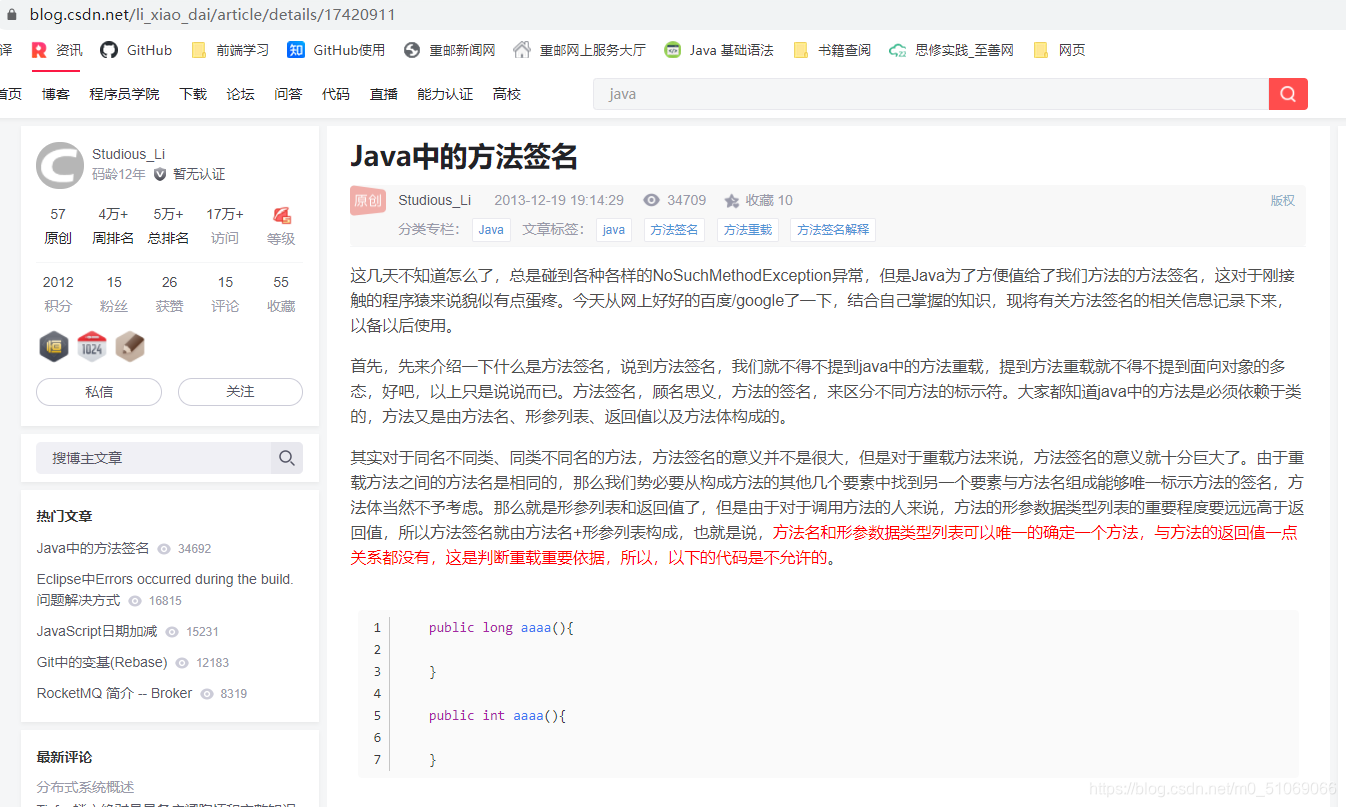Screen dimensions: 1346x807
Task: Click the 周排名 4万+ stat
Action: (113, 226)
